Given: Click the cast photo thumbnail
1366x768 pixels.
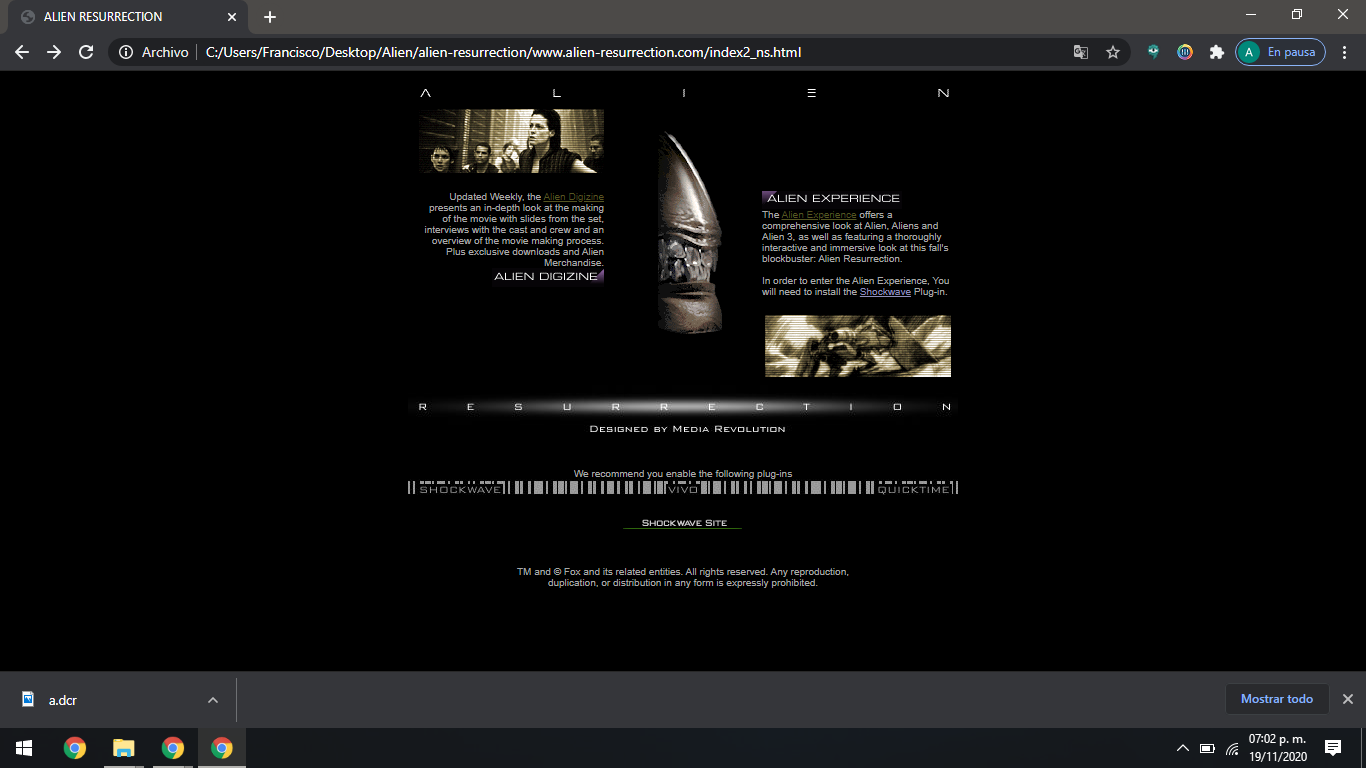Looking at the screenshot, I should tap(512, 141).
